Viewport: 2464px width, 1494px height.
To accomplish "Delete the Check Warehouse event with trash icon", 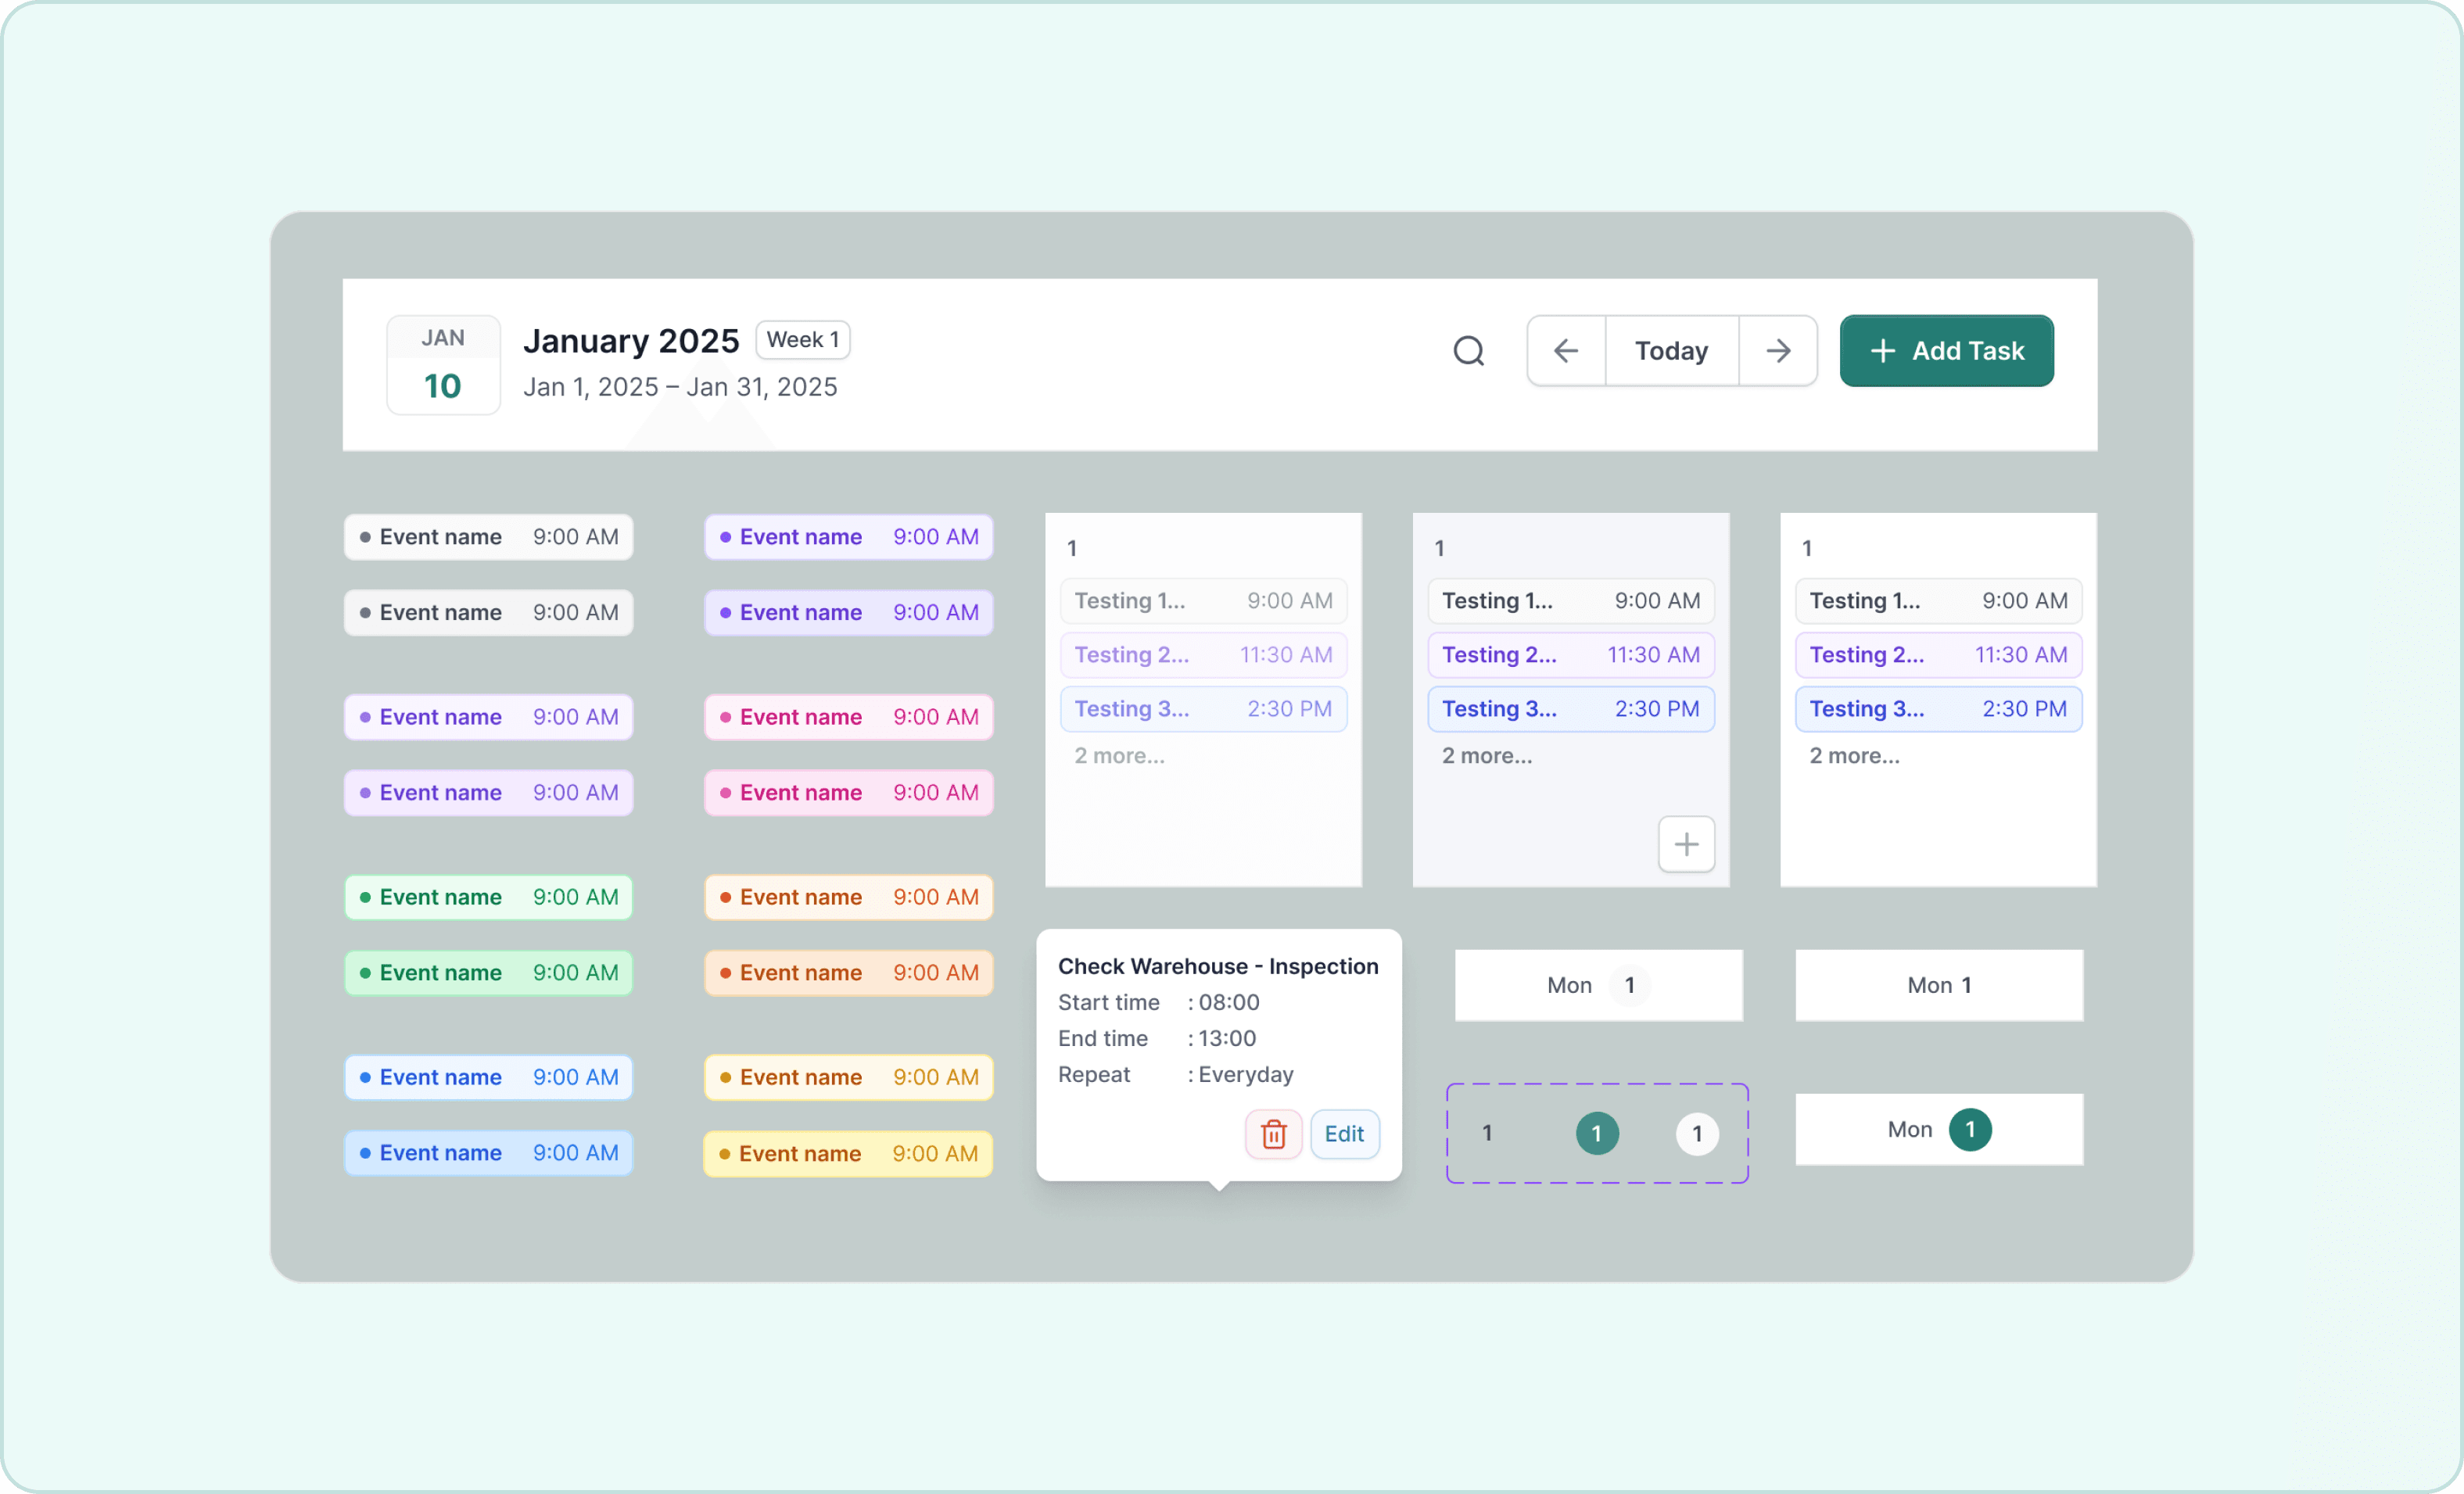I will coord(1273,1134).
